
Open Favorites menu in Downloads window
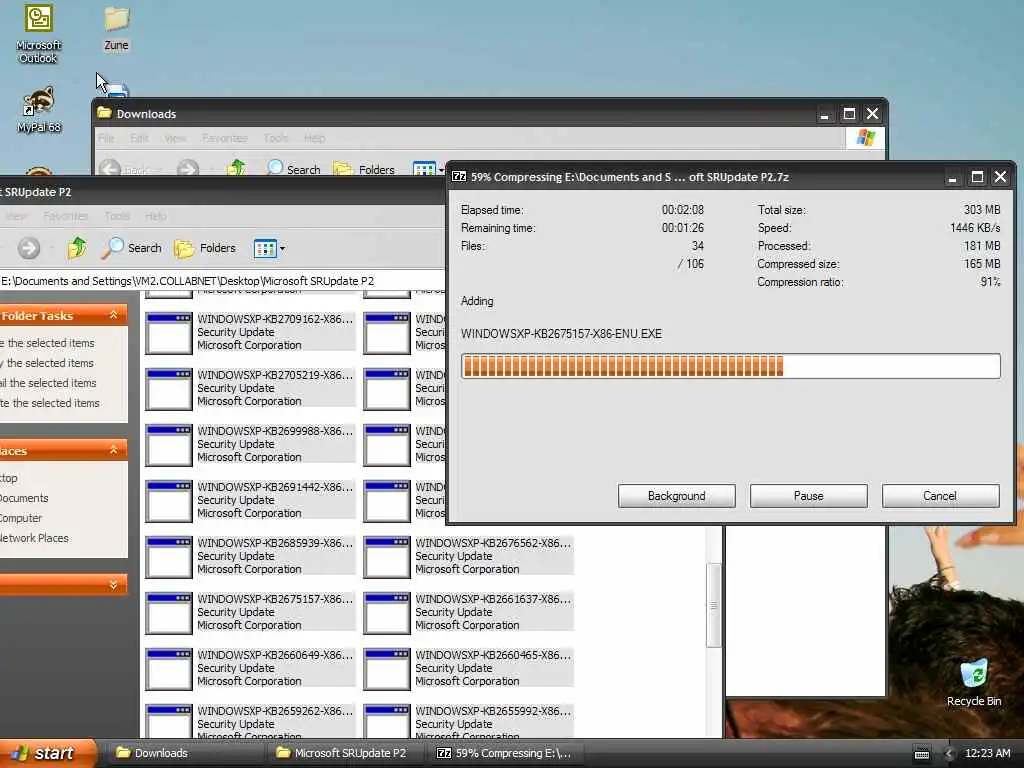coord(225,138)
